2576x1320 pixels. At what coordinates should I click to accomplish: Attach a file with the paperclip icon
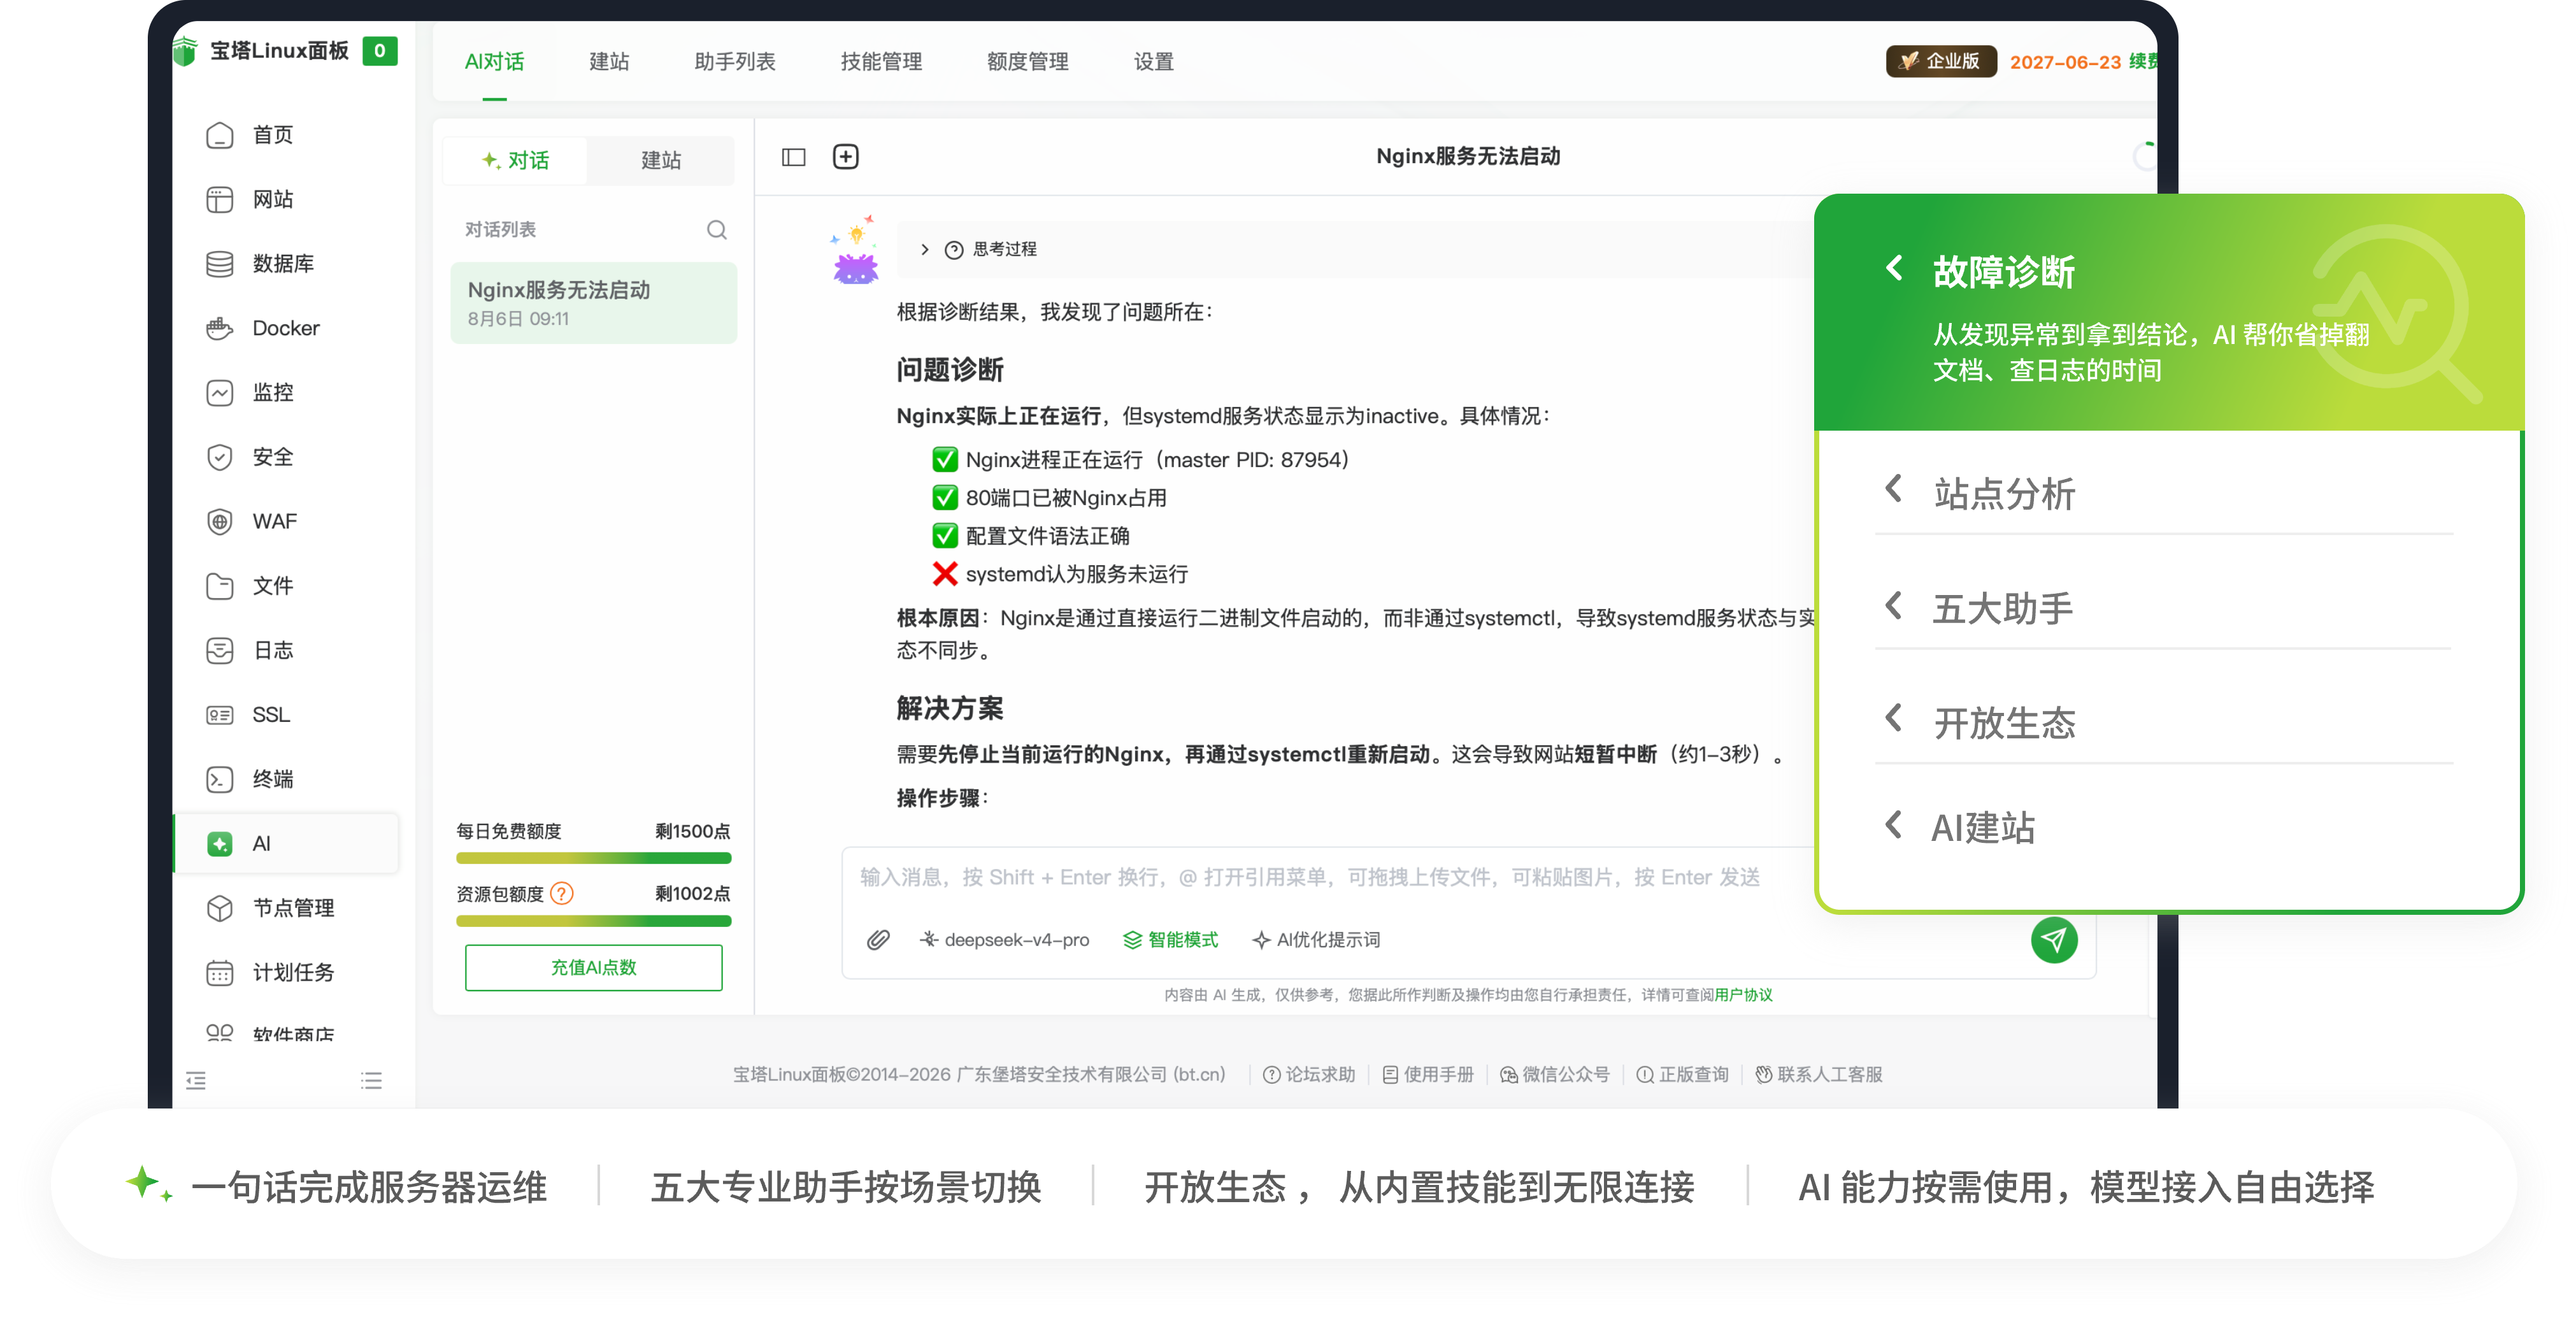(x=878, y=940)
